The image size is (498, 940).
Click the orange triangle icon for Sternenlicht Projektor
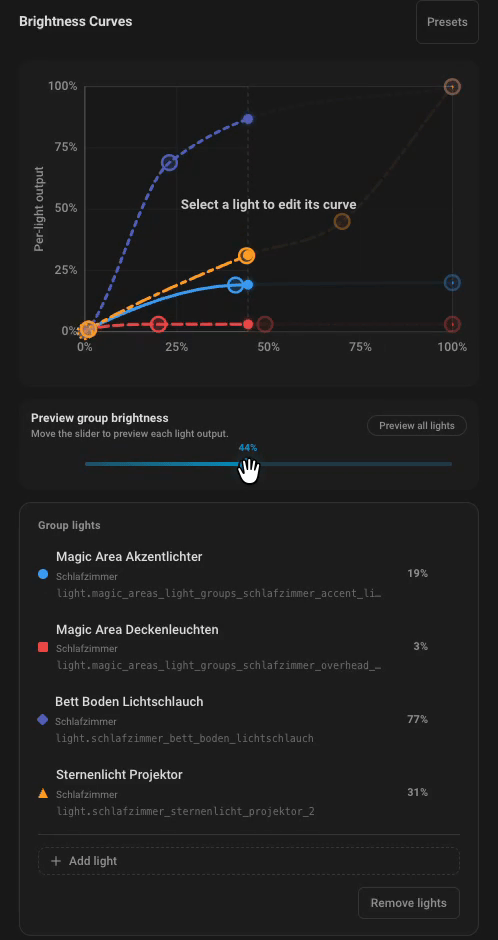pyautogui.click(x=43, y=793)
